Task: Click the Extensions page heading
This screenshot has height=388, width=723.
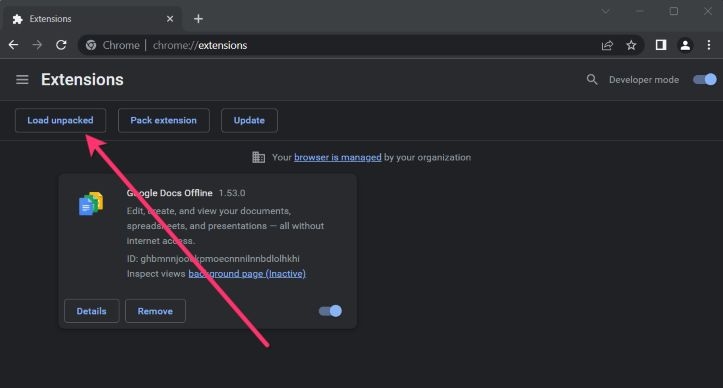Action: [x=82, y=79]
